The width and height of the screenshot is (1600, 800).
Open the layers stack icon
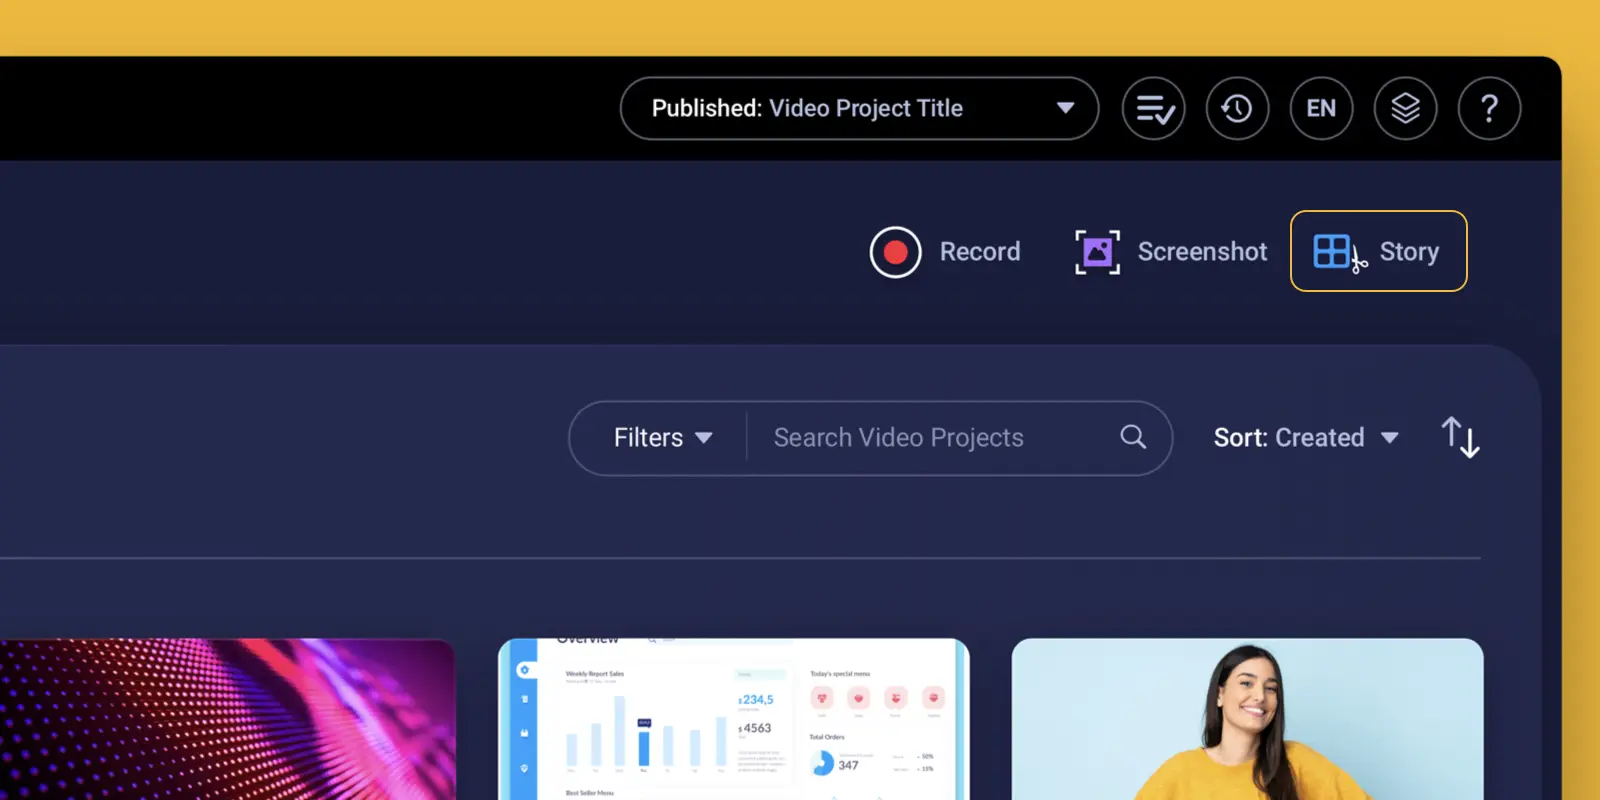(x=1406, y=108)
